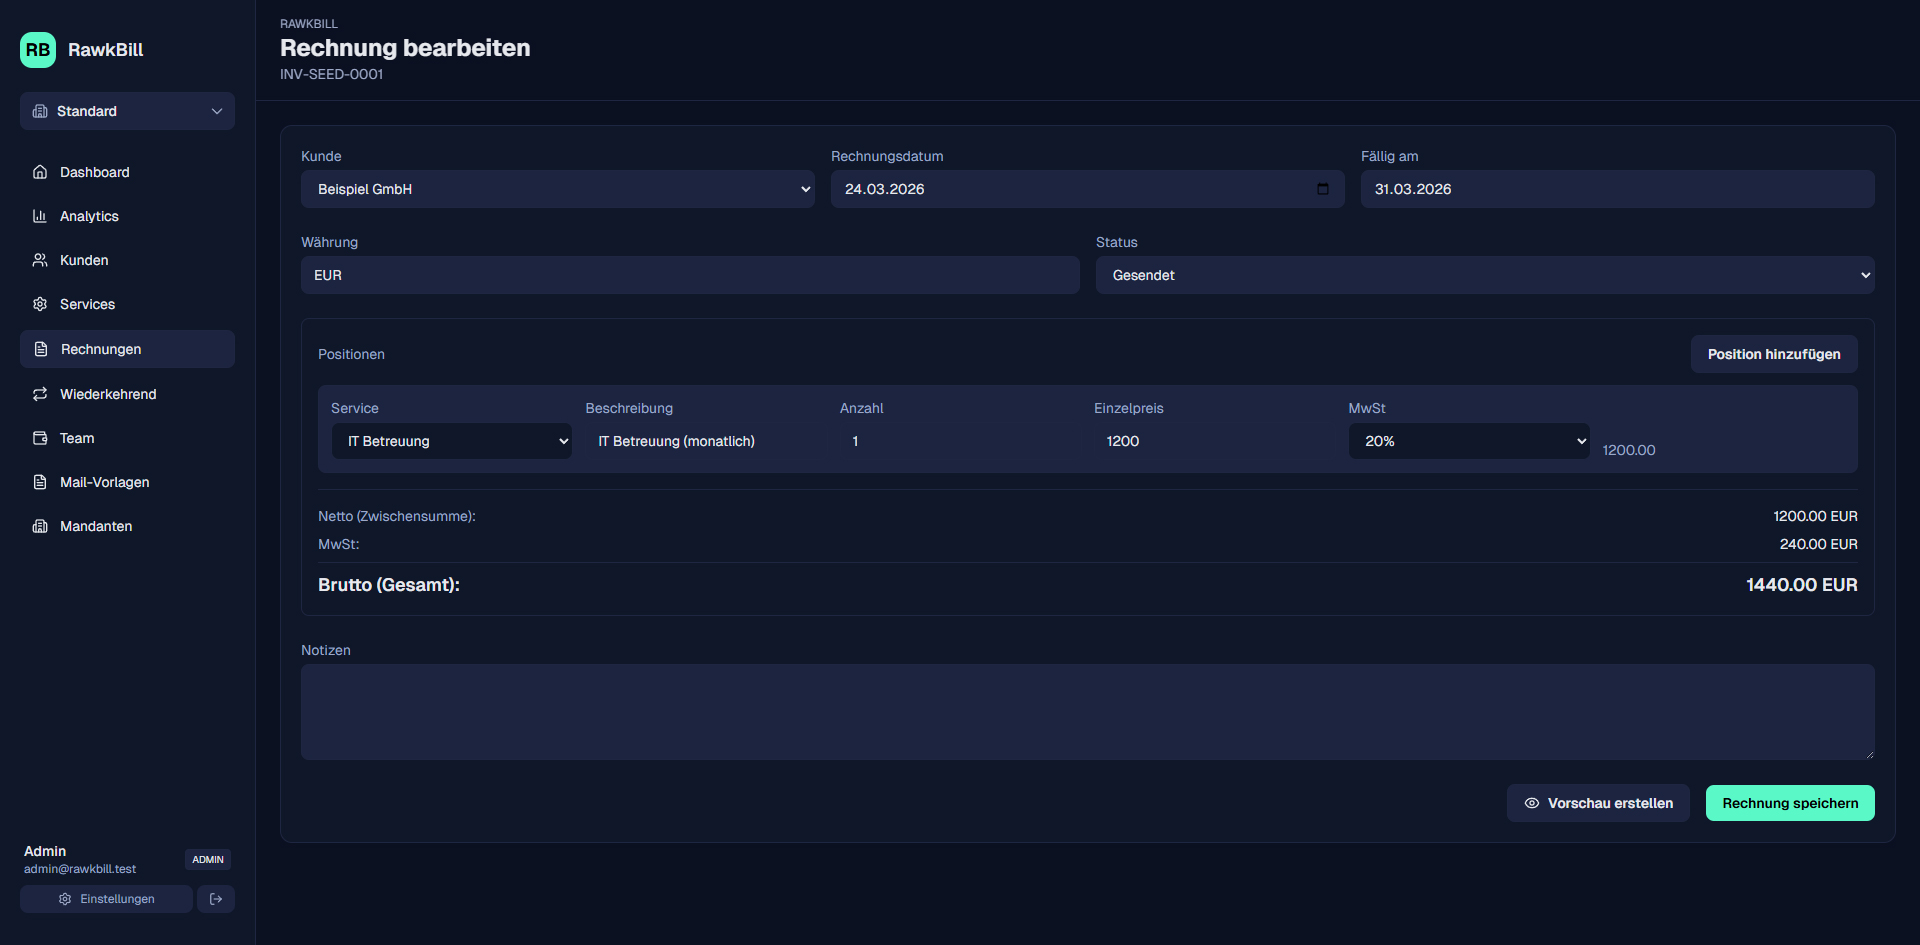Open the calendar picker for Rechnungsdatum
The image size is (1920, 945).
click(1323, 189)
